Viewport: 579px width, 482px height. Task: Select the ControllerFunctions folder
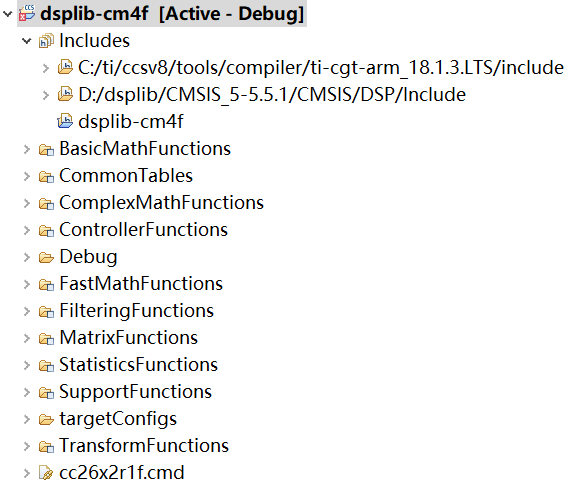tap(143, 230)
